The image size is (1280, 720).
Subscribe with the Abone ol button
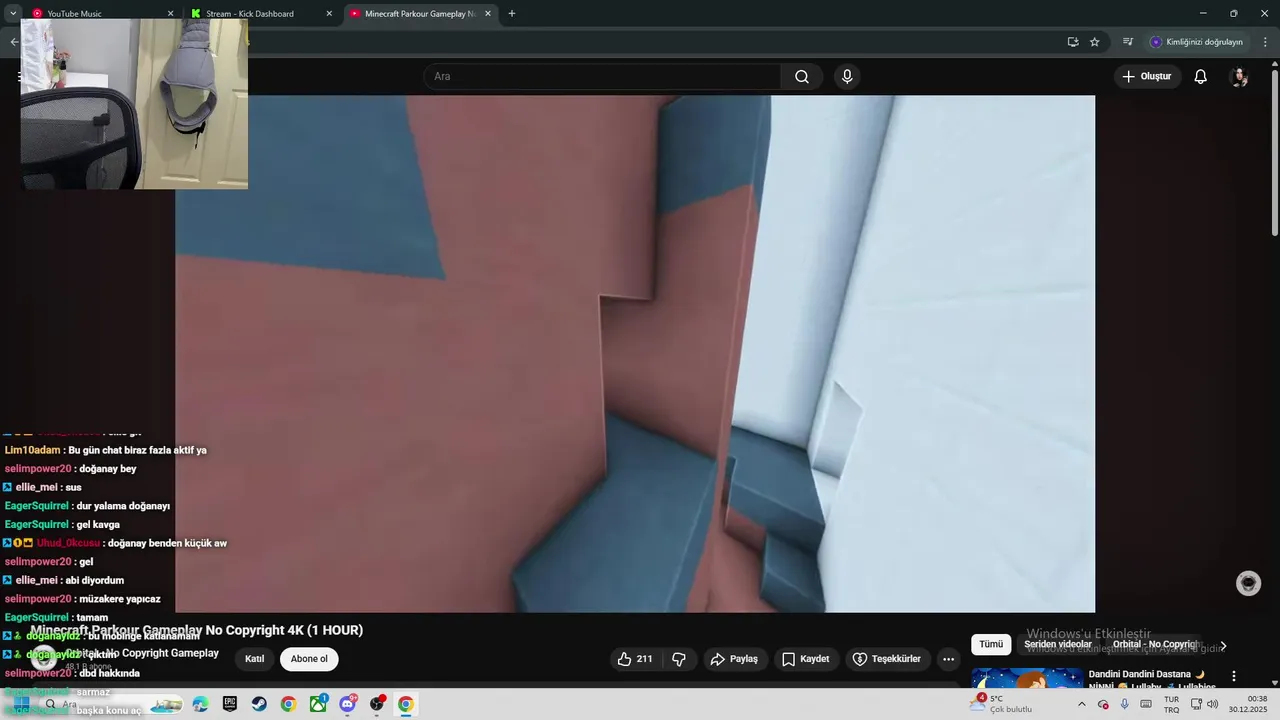click(x=309, y=659)
